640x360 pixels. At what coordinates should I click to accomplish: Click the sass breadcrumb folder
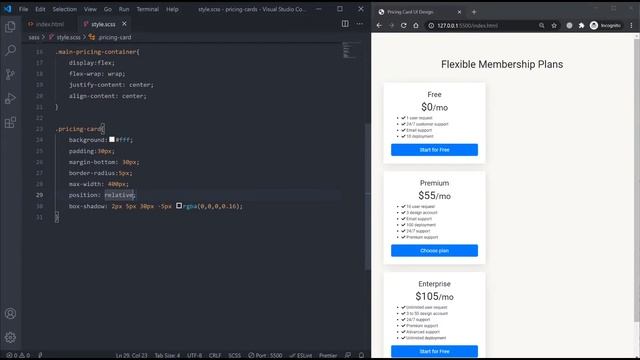(x=34, y=37)
